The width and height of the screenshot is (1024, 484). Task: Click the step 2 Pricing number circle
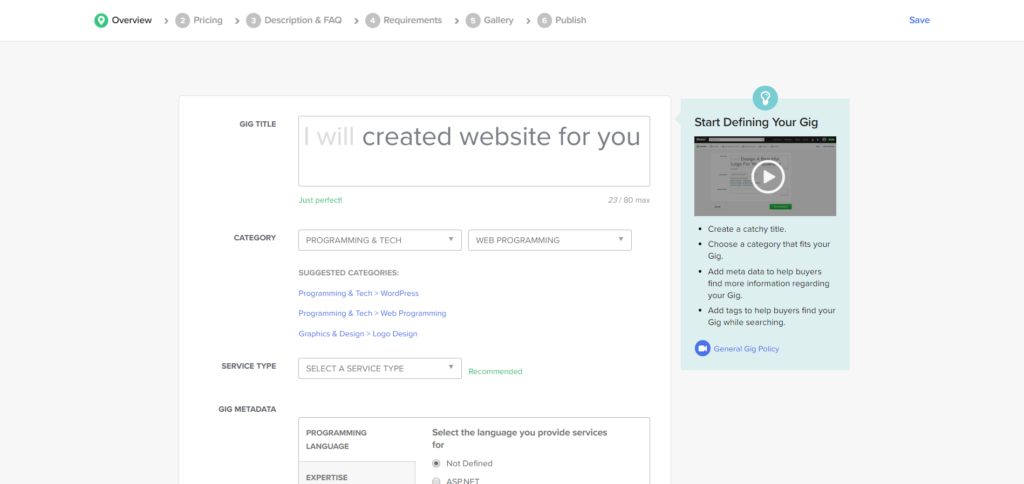[x=182, y=20]
